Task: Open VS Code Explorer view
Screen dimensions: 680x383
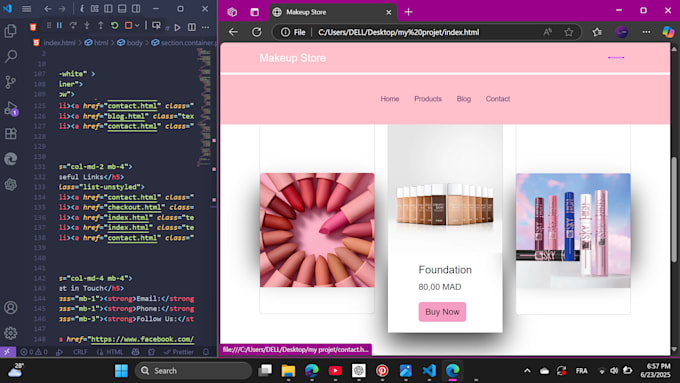Action: [10, 31]
